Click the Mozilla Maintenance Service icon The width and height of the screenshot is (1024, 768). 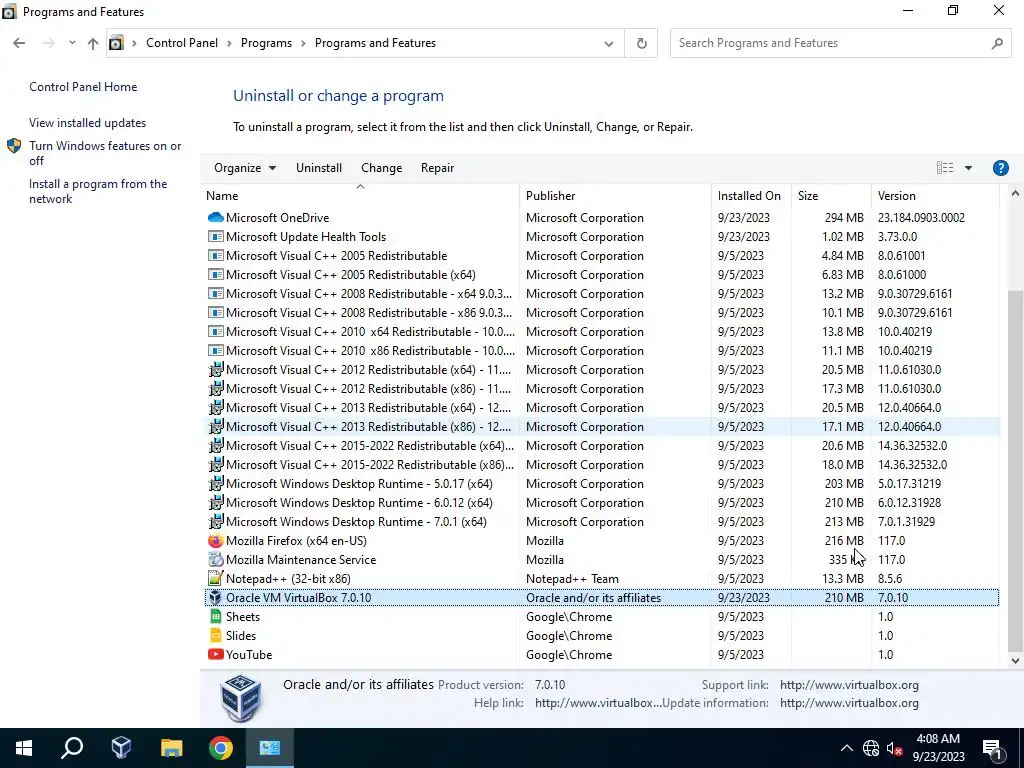click(216, 560)
